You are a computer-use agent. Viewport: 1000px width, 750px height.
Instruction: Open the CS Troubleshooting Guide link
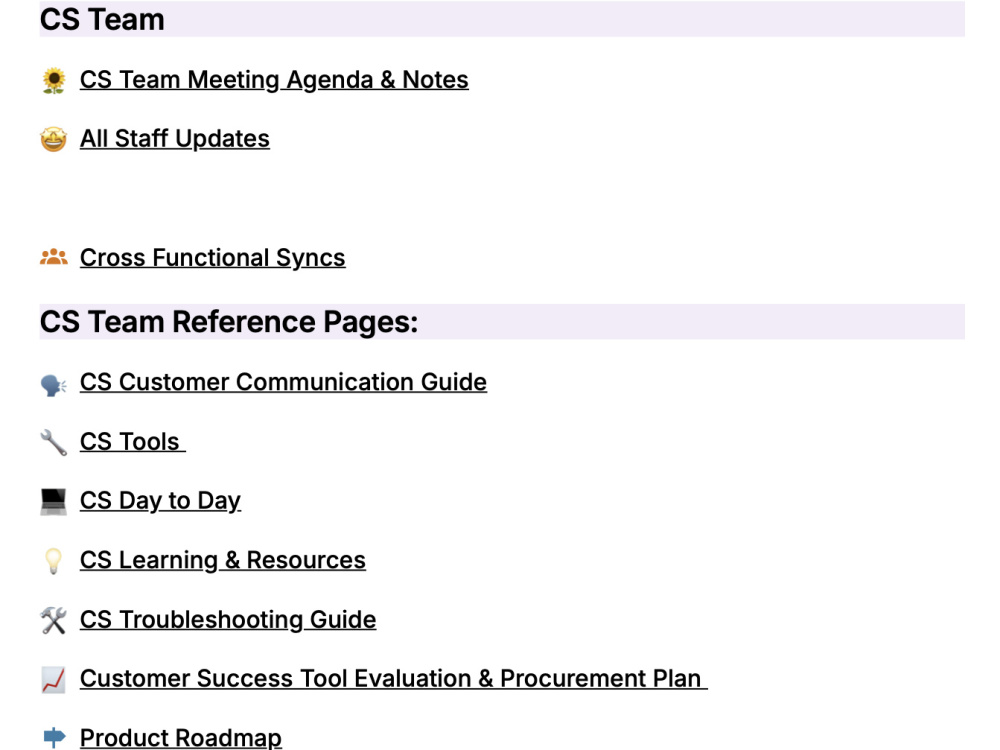point(228,620)
